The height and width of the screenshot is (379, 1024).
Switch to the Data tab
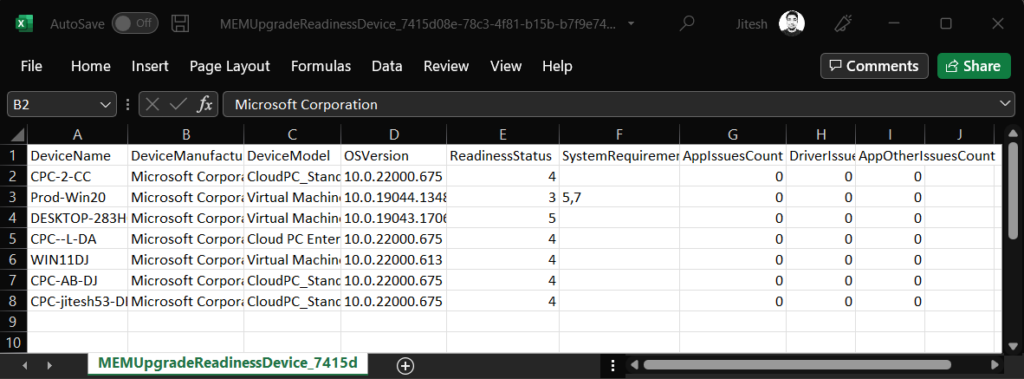point(387,66)
